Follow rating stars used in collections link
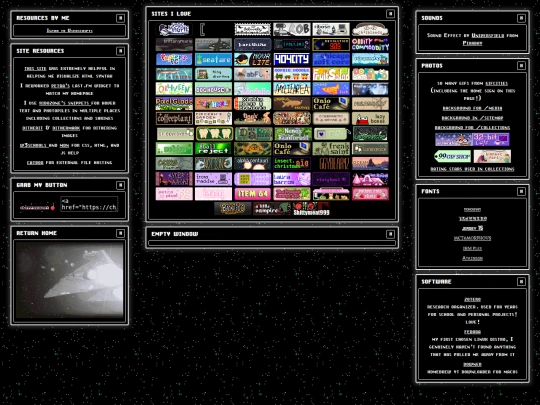Screen dimensions: 540x405 coord(472,169)
